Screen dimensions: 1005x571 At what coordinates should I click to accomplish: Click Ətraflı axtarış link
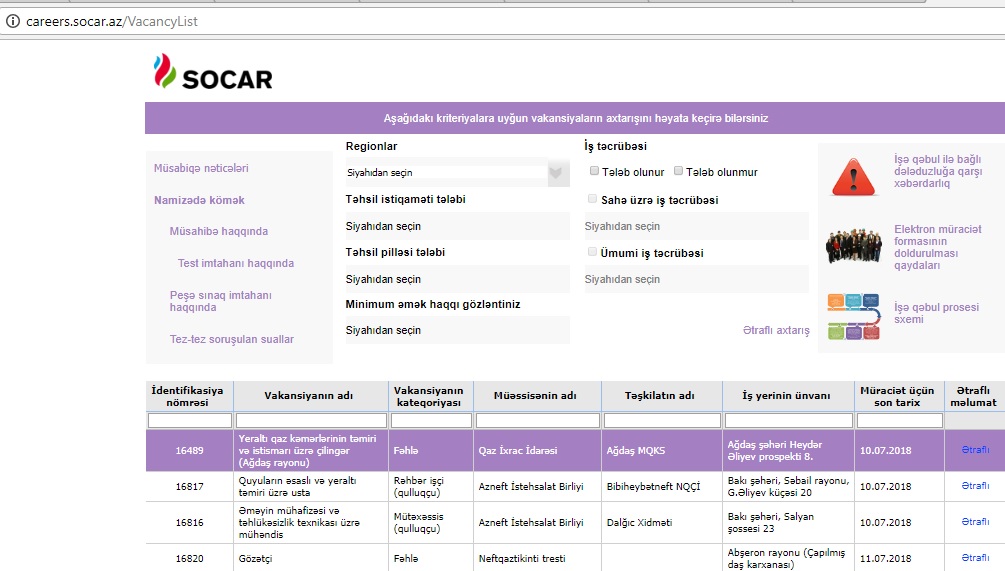[x=776, y=330]
